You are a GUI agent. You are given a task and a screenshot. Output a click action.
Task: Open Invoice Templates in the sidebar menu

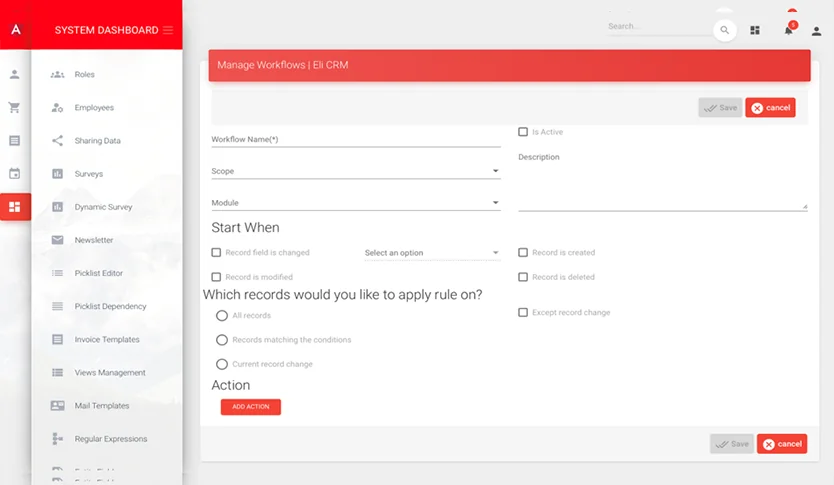106,339
